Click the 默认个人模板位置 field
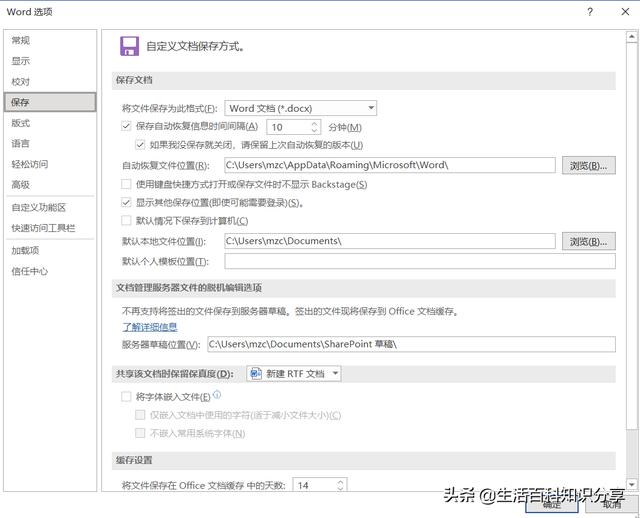 click(x=420, y=261)
